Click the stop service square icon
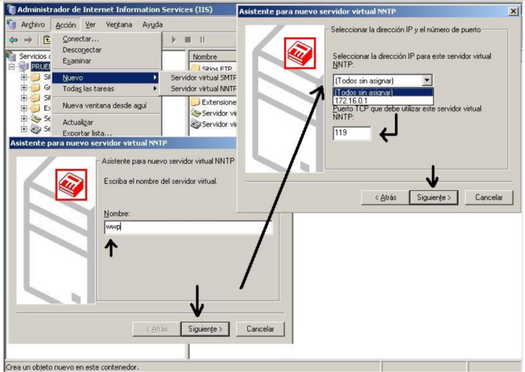This screenshot has height=372, width=525. tap(188, 40)
